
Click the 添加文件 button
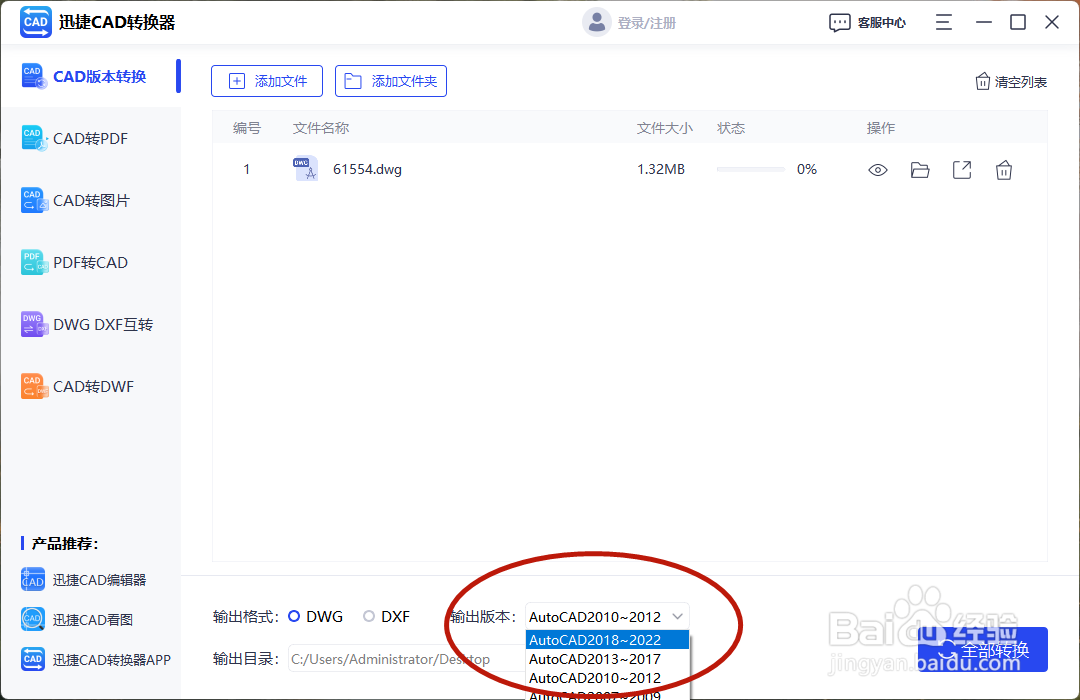(x=267, y=81)
